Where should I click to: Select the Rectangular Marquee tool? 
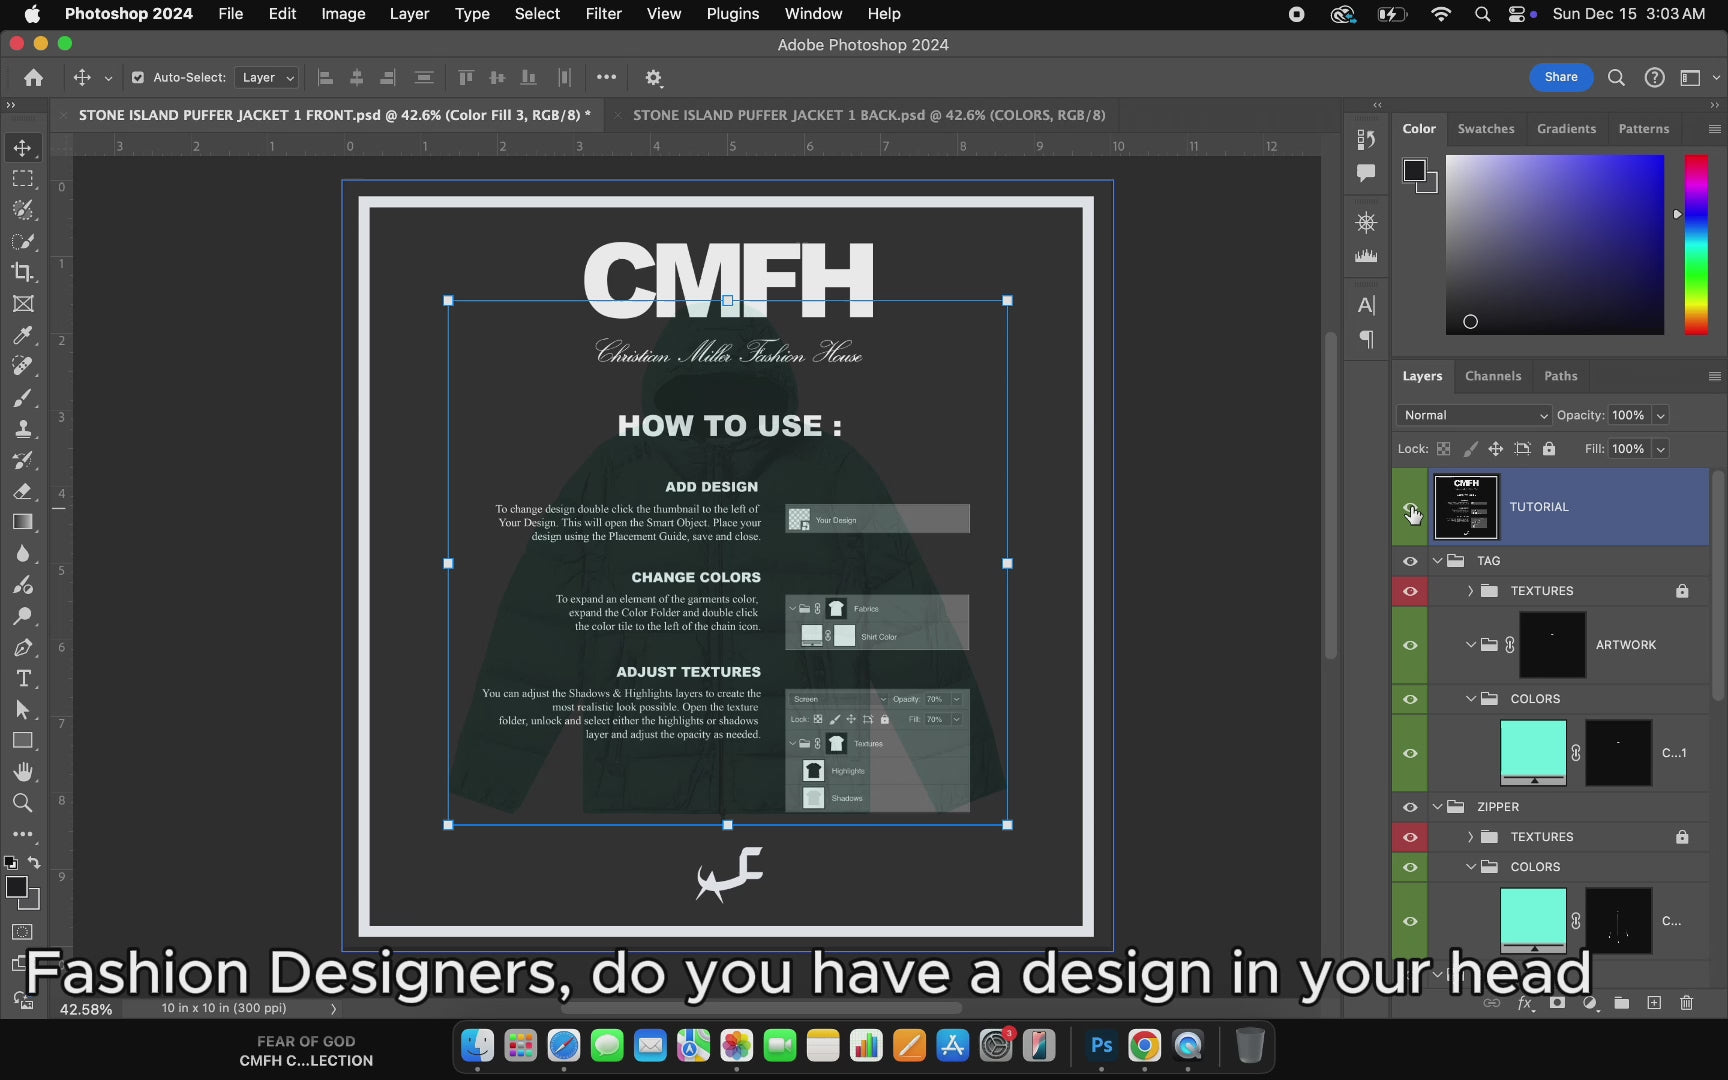pos(22,179)
